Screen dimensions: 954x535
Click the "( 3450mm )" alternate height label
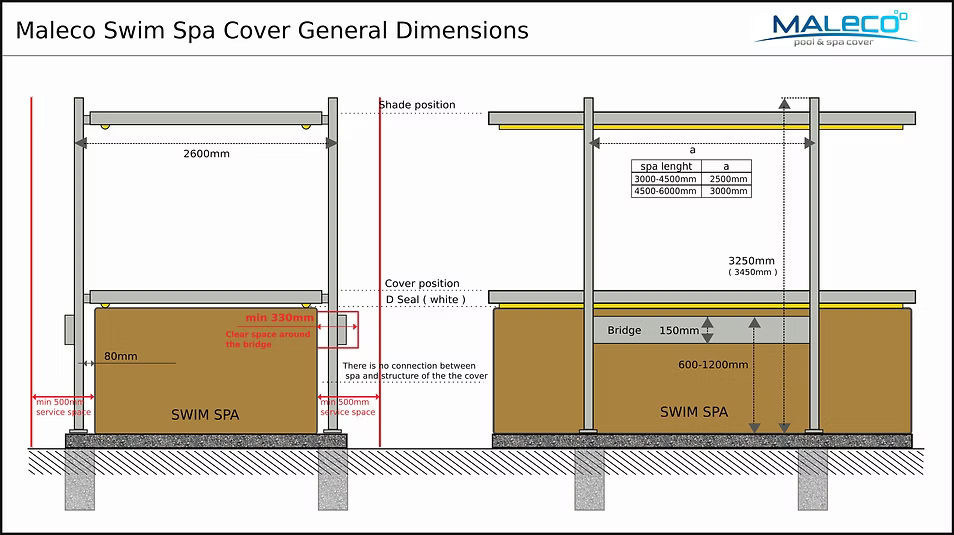pyautogui.click(x=753, y=272)
